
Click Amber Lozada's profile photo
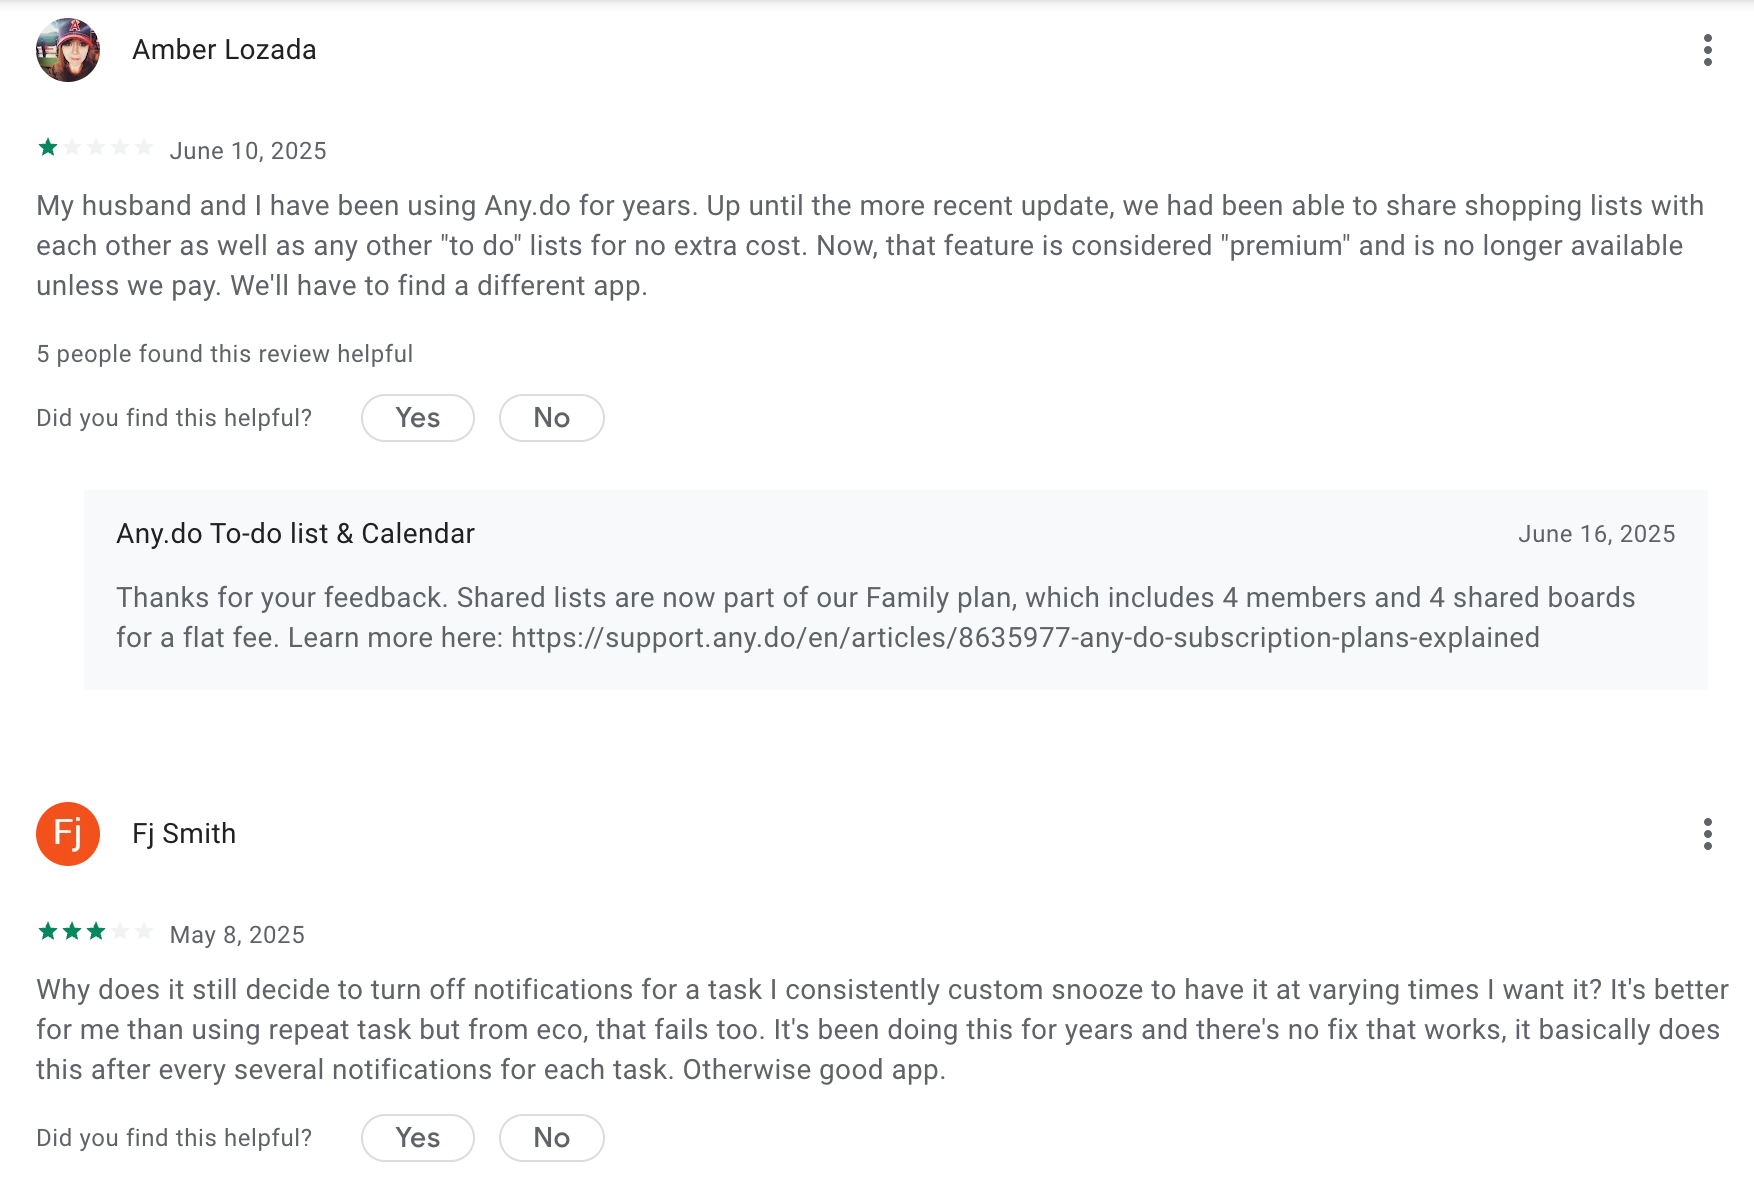(x=68, y=50)
